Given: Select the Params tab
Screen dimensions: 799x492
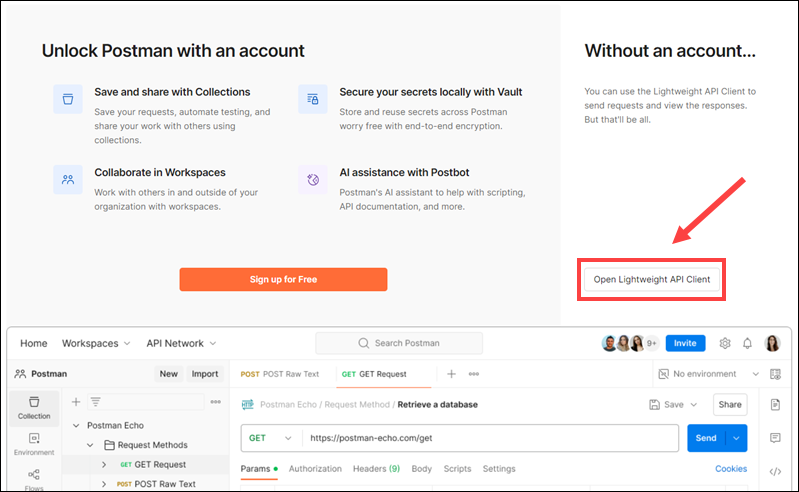Looking at the screenshot, I should 259,469.
